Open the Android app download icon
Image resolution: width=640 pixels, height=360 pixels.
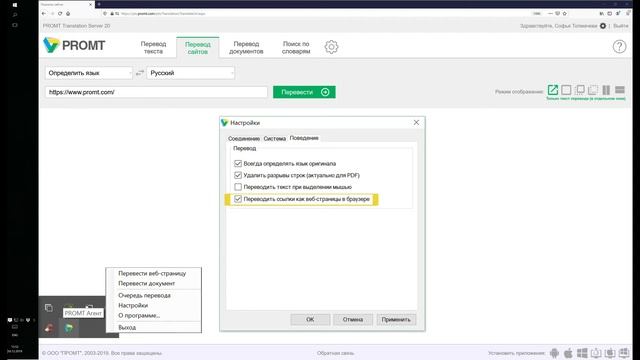click(554, 353)
